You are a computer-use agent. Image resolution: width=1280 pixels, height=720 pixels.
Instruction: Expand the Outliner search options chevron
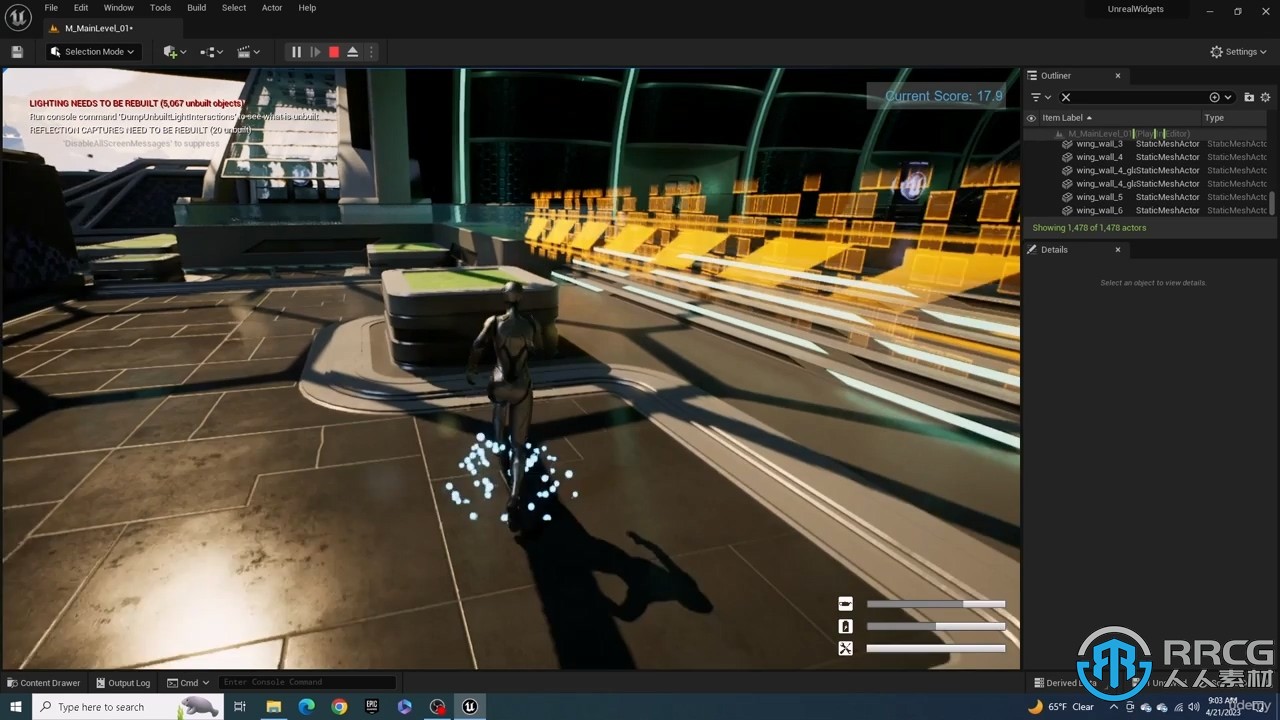[1228, 97]
